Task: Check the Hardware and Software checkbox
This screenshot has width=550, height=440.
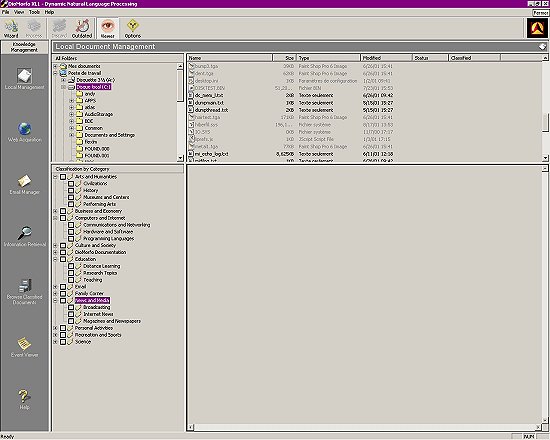Action: pyautogui.click(x=71, y=232)
